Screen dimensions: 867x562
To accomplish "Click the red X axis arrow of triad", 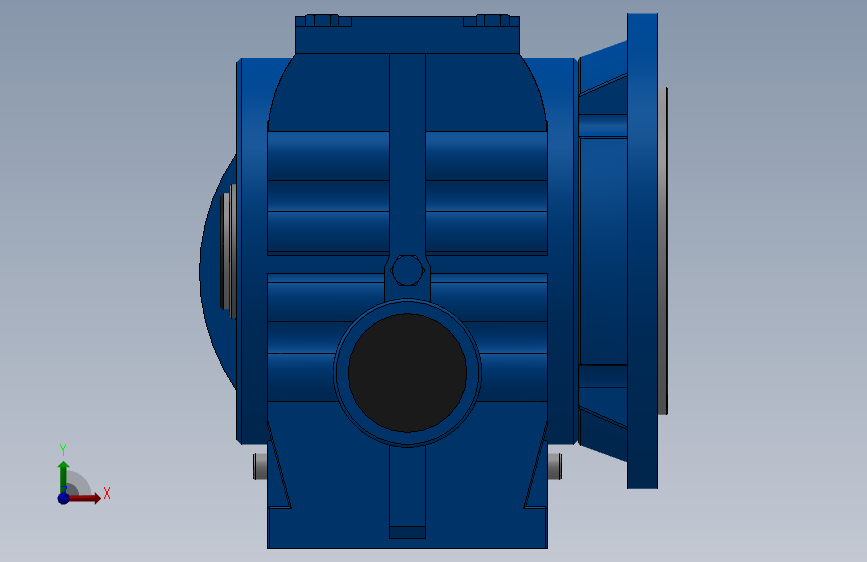I will pos(84,498).
